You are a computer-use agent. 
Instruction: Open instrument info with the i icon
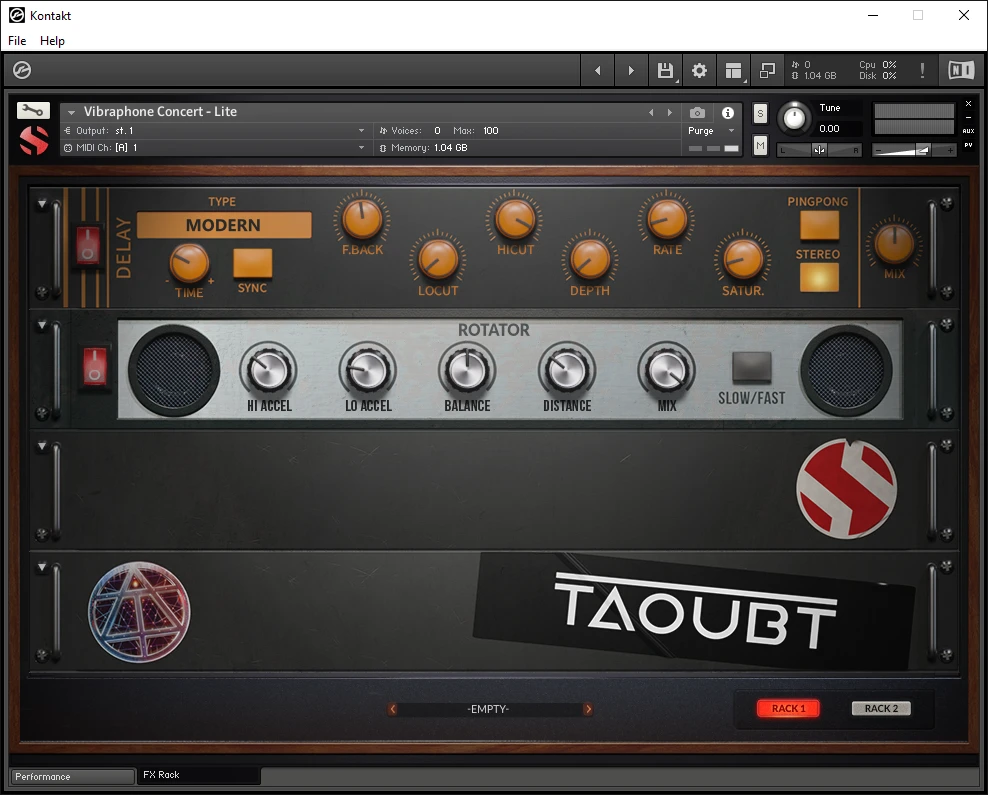pyautogui.click(x=728, y=113)
